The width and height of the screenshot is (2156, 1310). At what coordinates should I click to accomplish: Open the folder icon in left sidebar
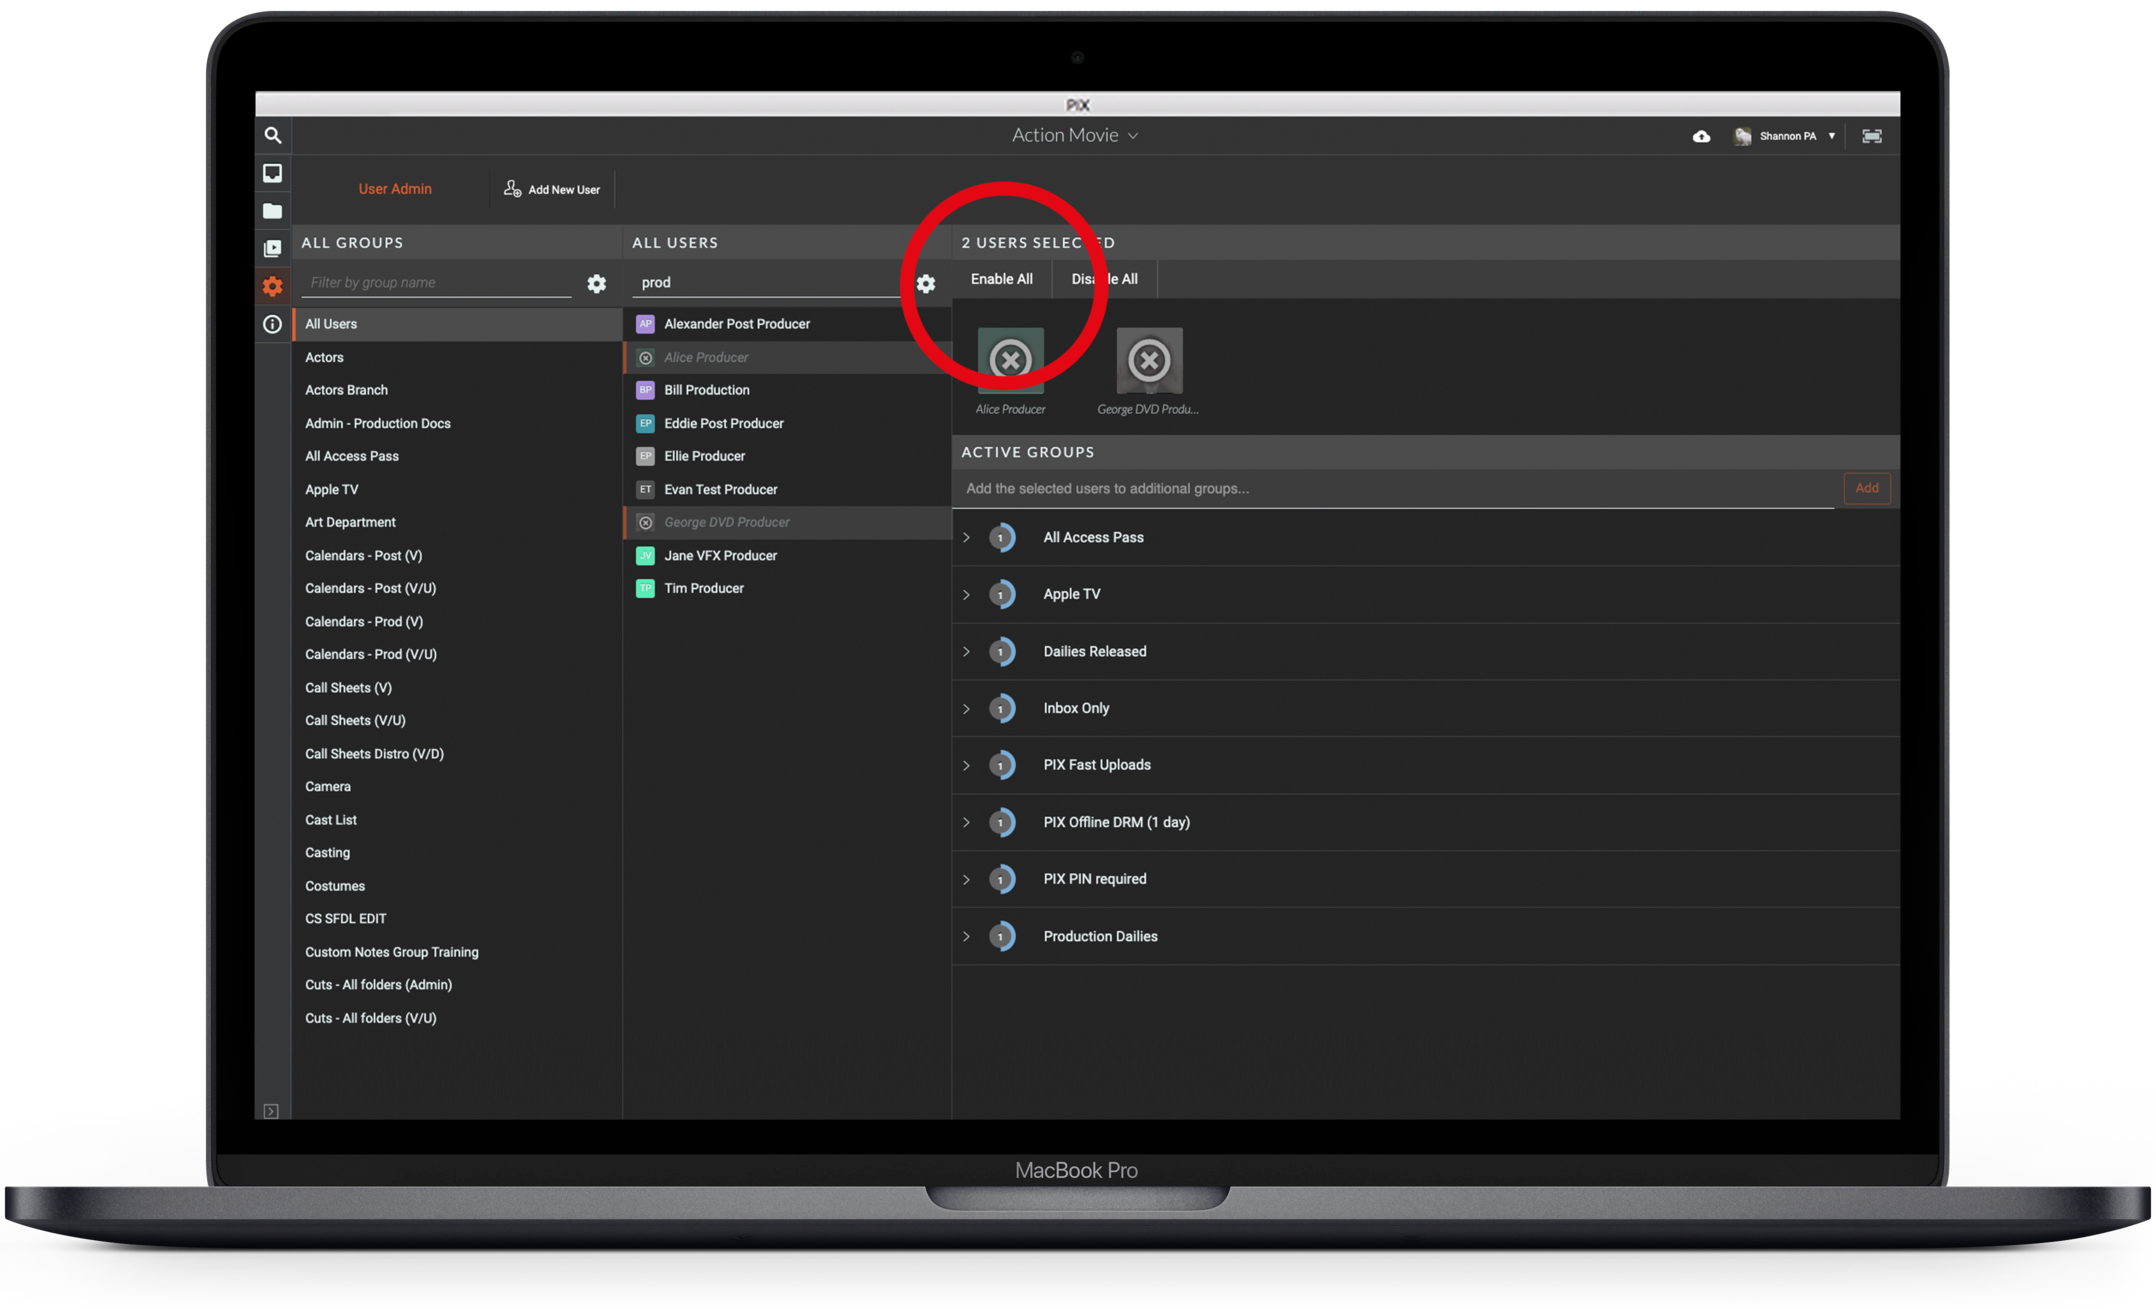click(272, 211)
